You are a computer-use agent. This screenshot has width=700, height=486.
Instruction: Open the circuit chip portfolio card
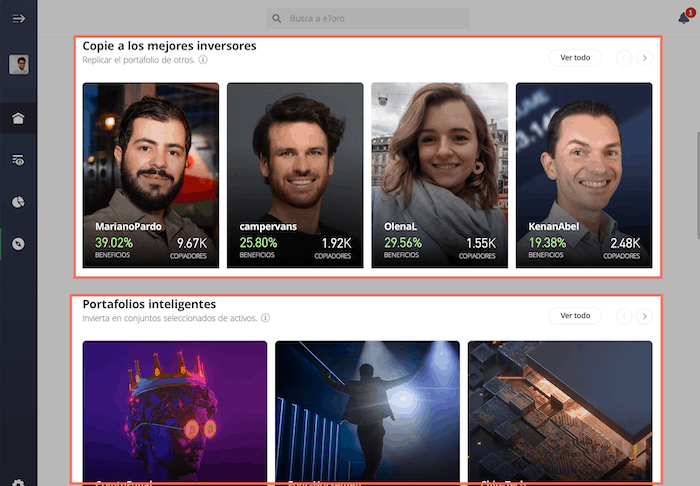(560, 413)
